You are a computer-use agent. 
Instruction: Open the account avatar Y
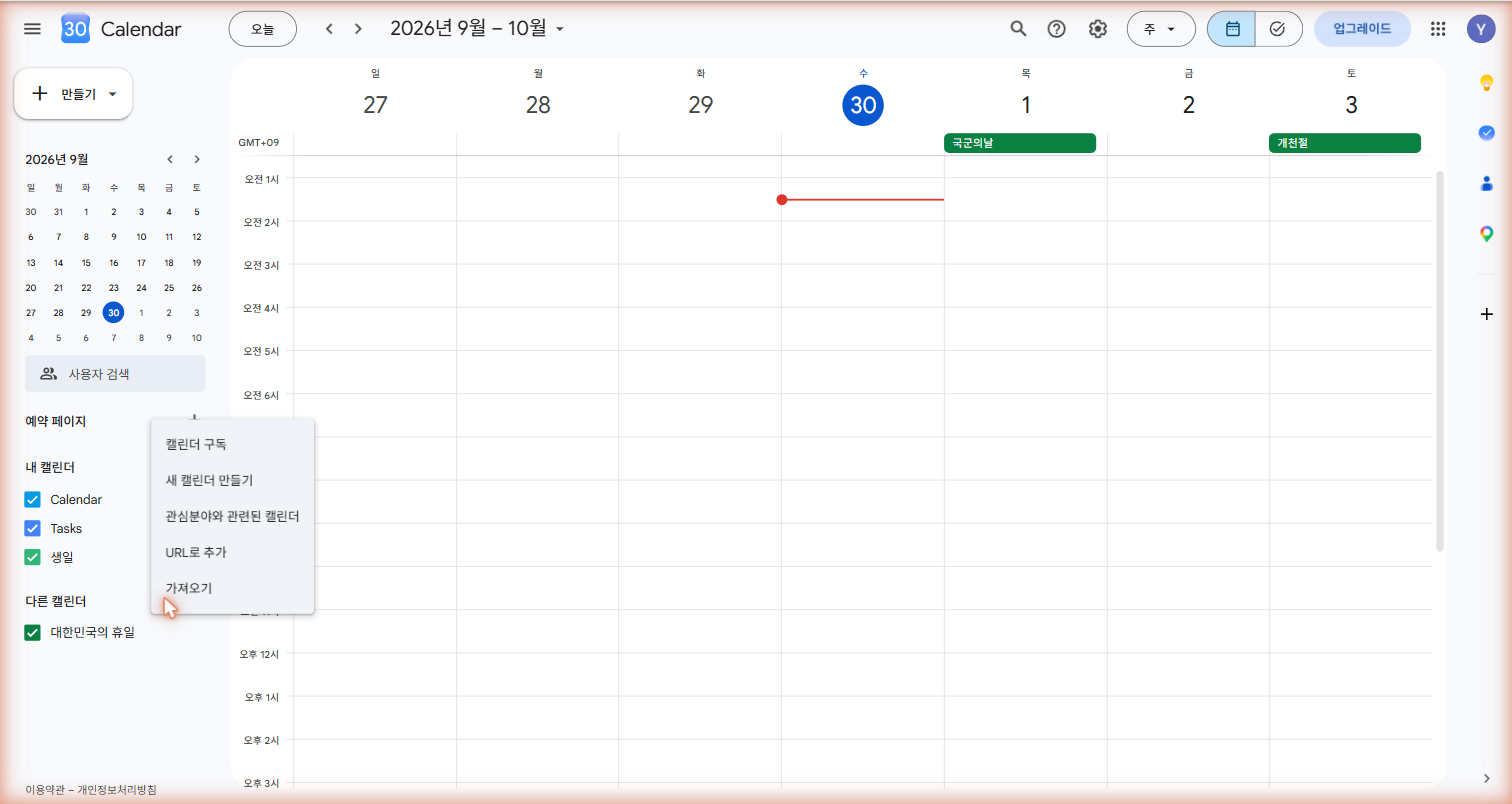pyautogui.click(x=1481, y=29)
